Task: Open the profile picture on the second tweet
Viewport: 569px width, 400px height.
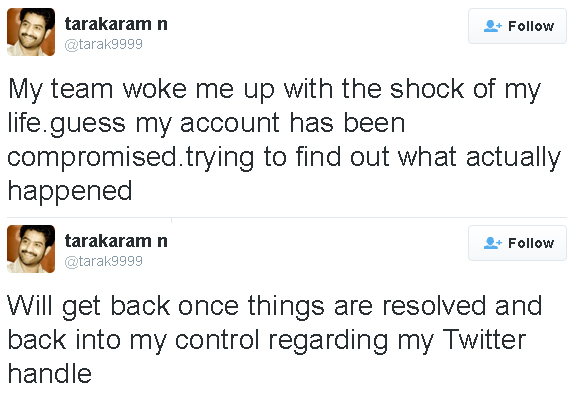Action: [x=31, y=249]
